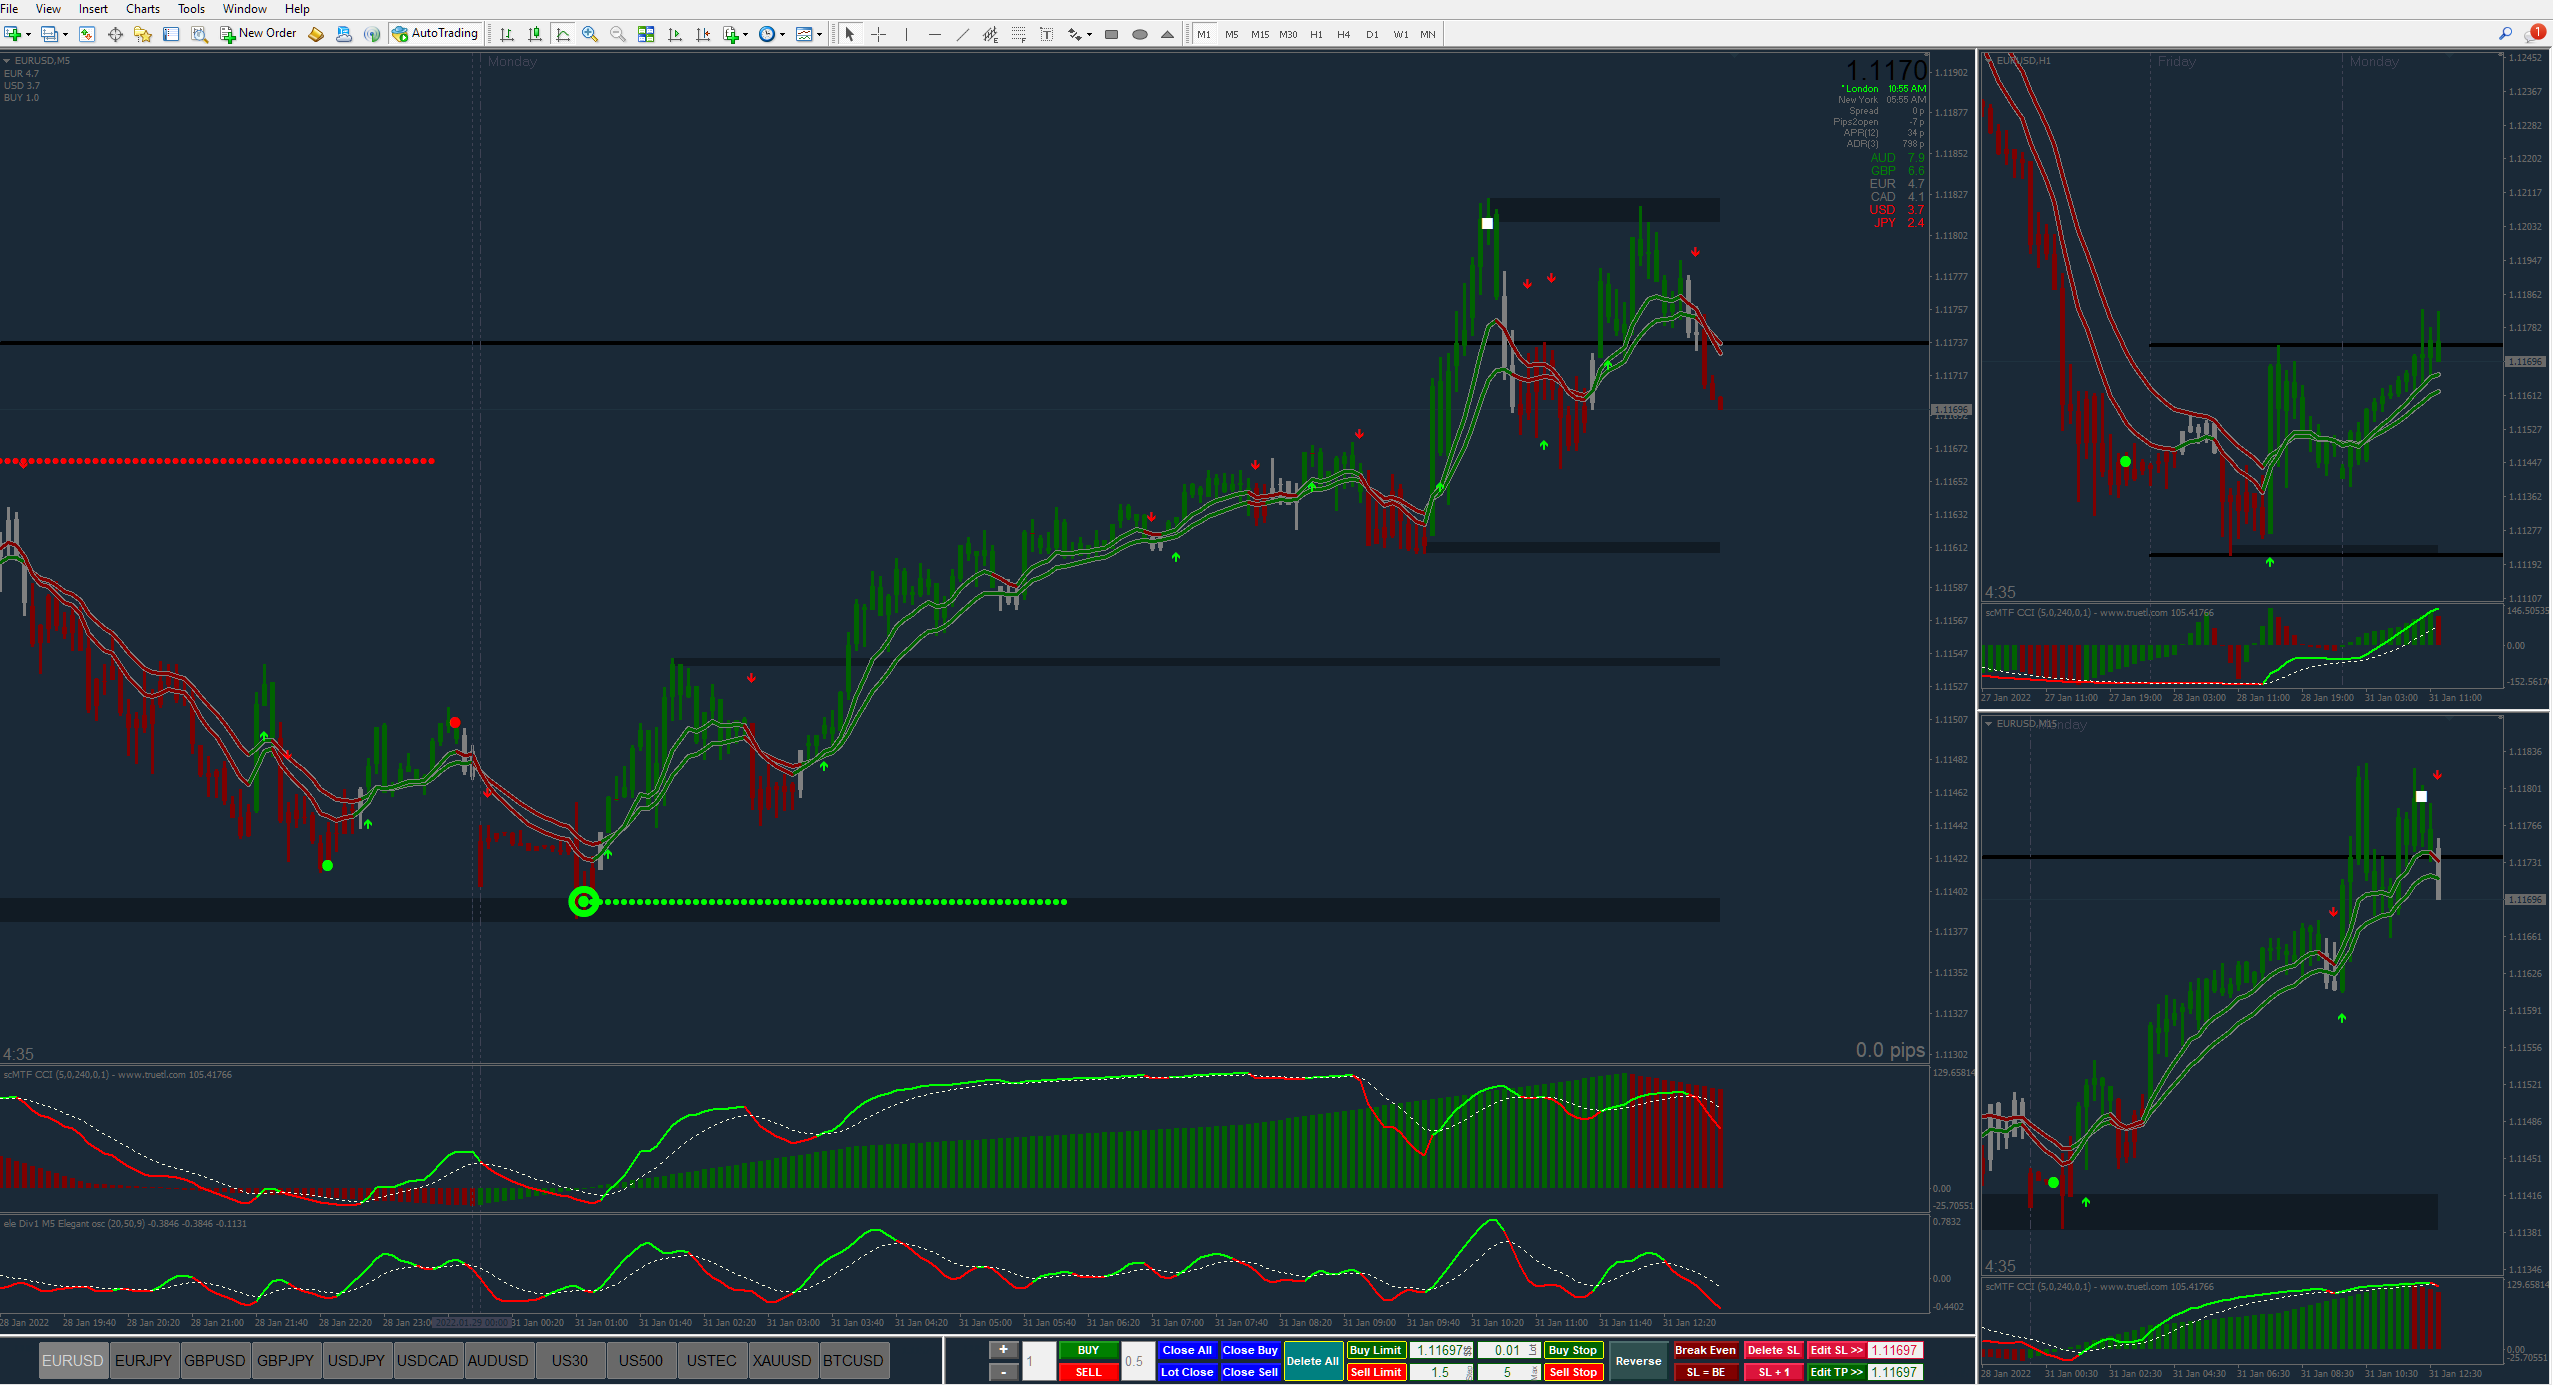Expand the Periodicity clock dropdown

coord(782,35)
